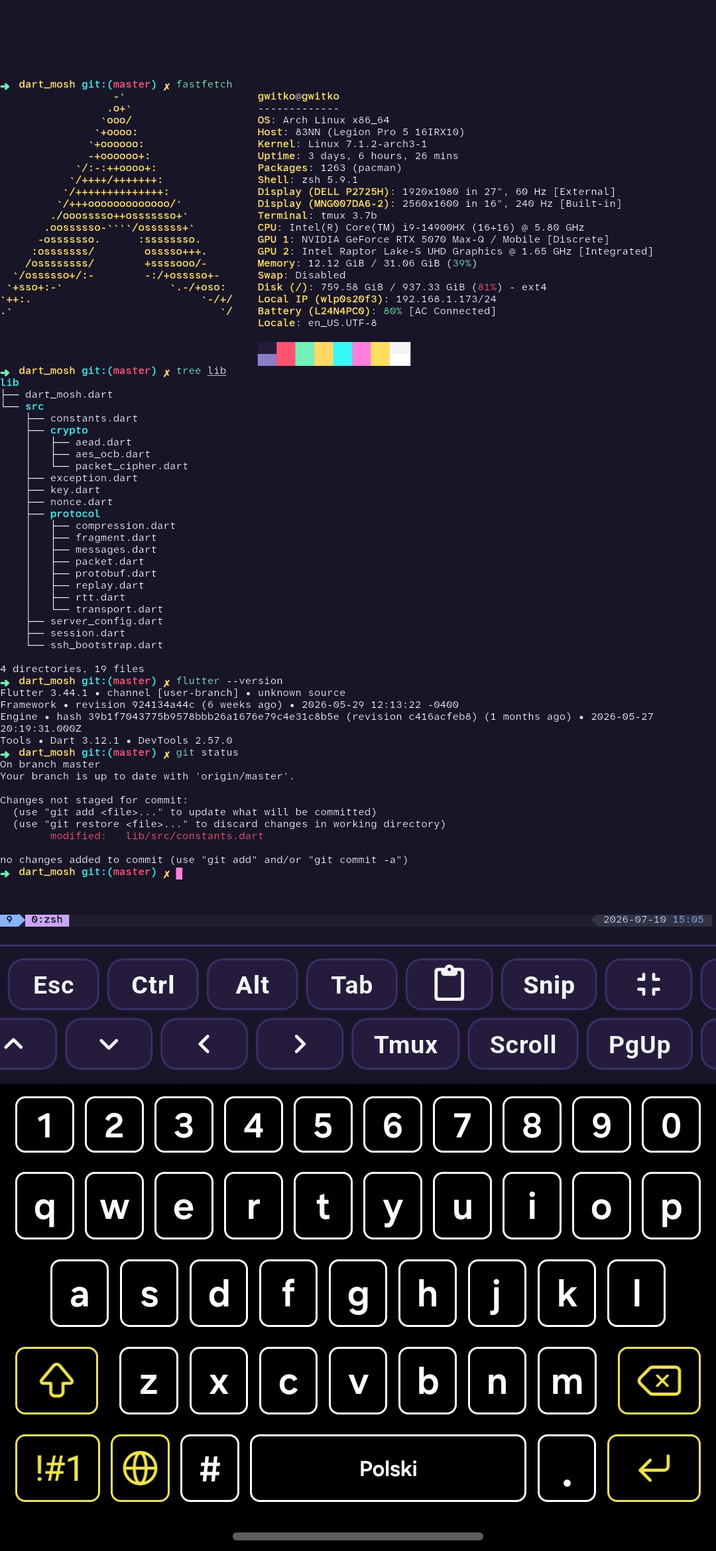Tap the period key
Viewport: 716px width, 1551px height.
[567, 1468]
